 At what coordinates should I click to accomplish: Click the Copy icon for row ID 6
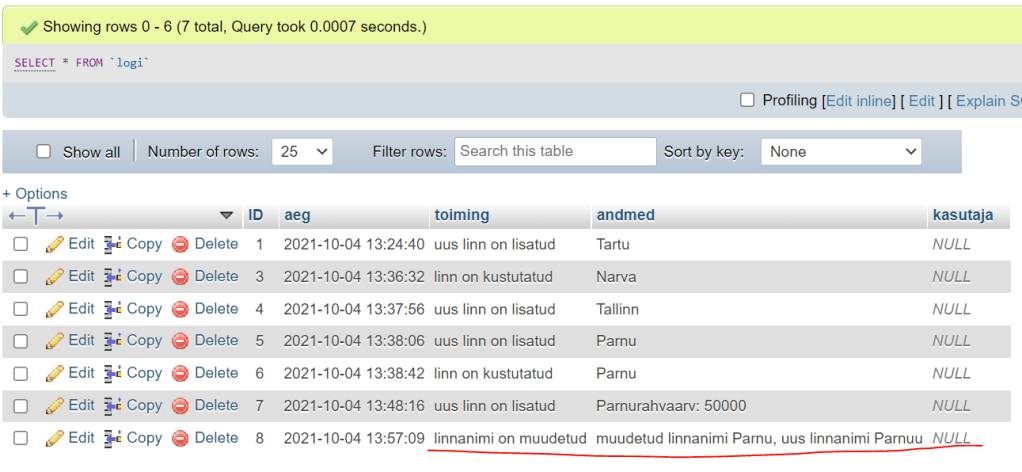(113, 373)
